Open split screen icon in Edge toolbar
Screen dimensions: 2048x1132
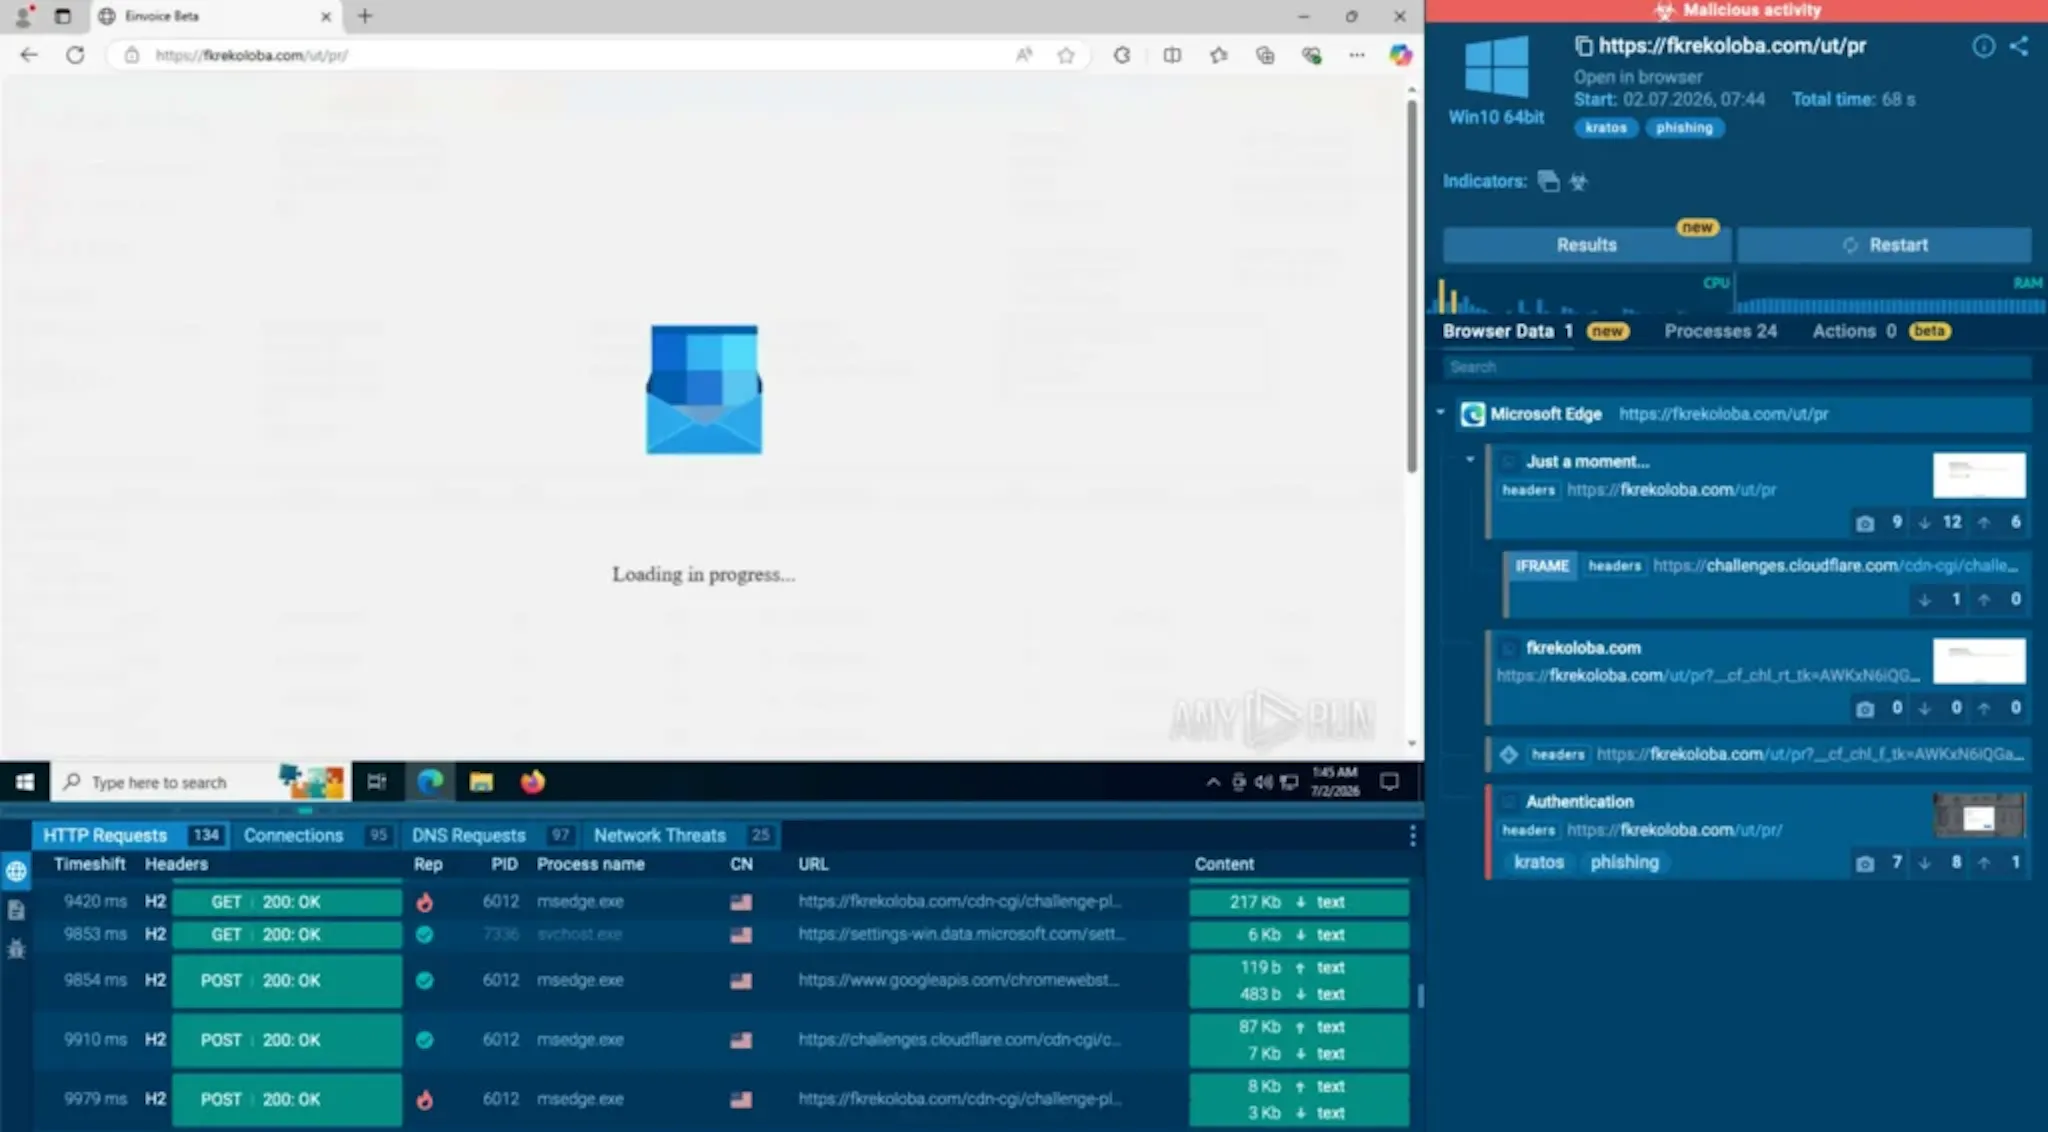pyautogui.click(x=1172, y=55)
